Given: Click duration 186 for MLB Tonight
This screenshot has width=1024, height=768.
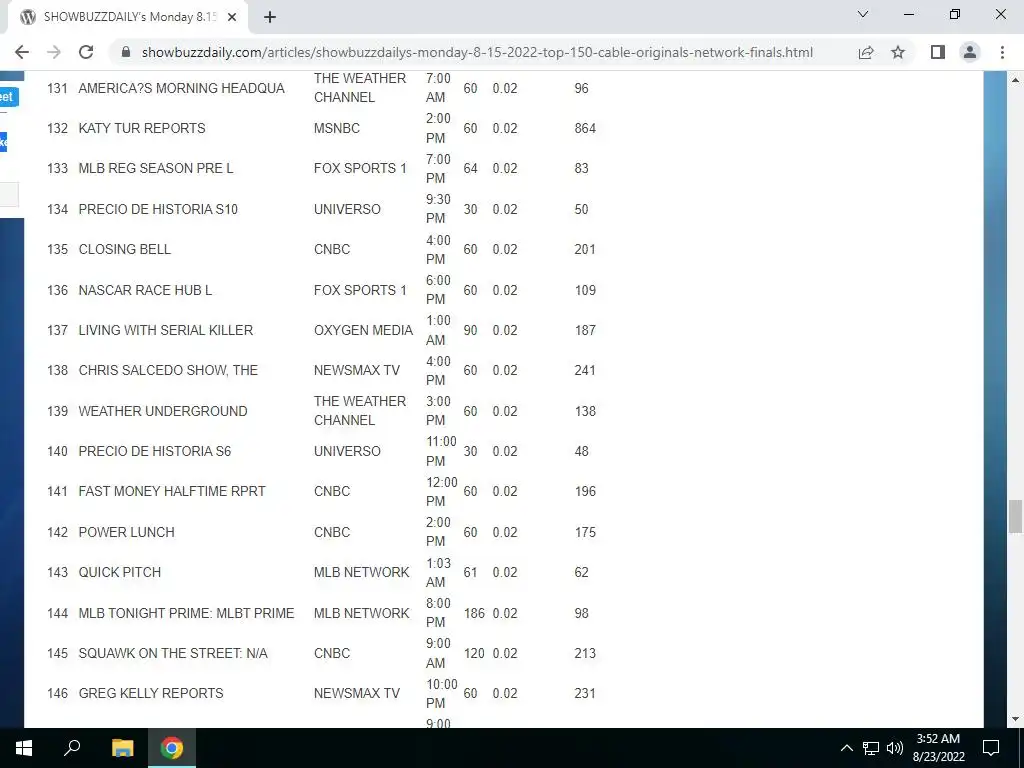Looking at the screenshot, I should click(474, 613).
